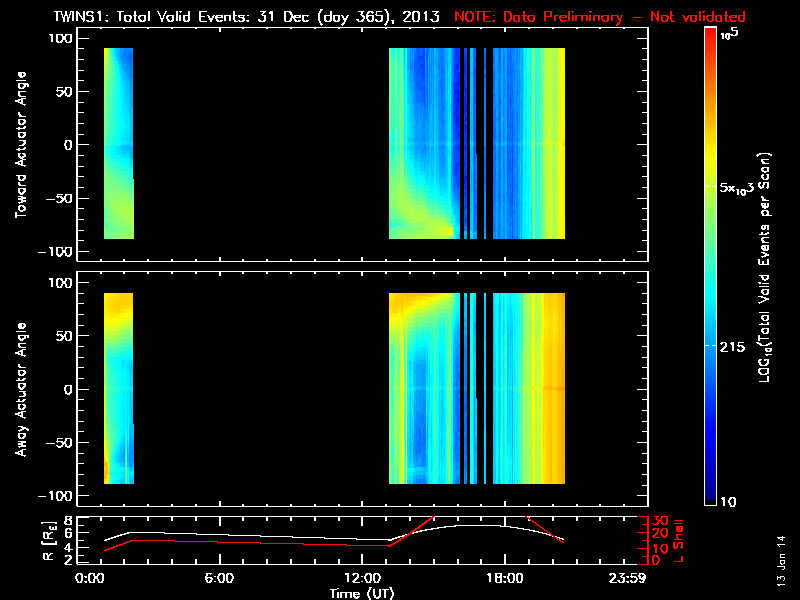Screen dimensions: 800x600
Task: Select the 18:00 time axis tick label
Action: (503, 578)
